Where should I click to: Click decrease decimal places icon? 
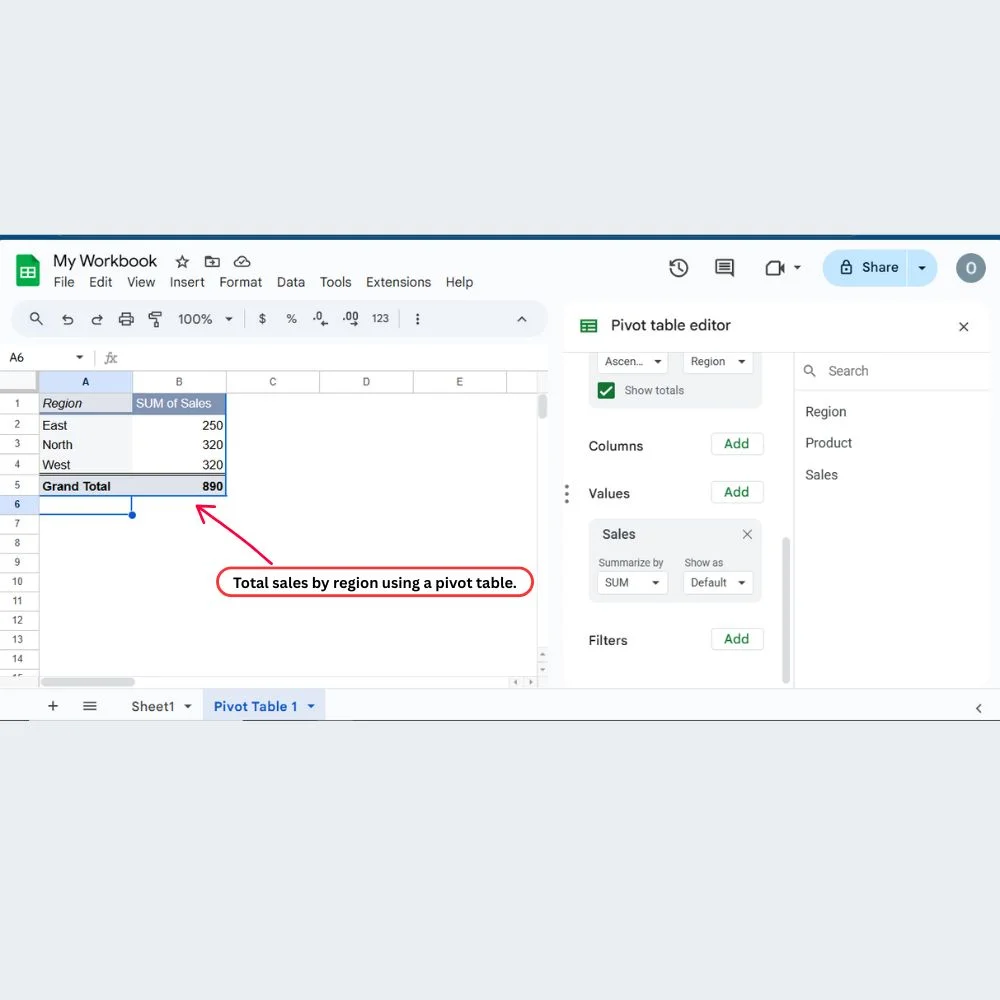320,319
